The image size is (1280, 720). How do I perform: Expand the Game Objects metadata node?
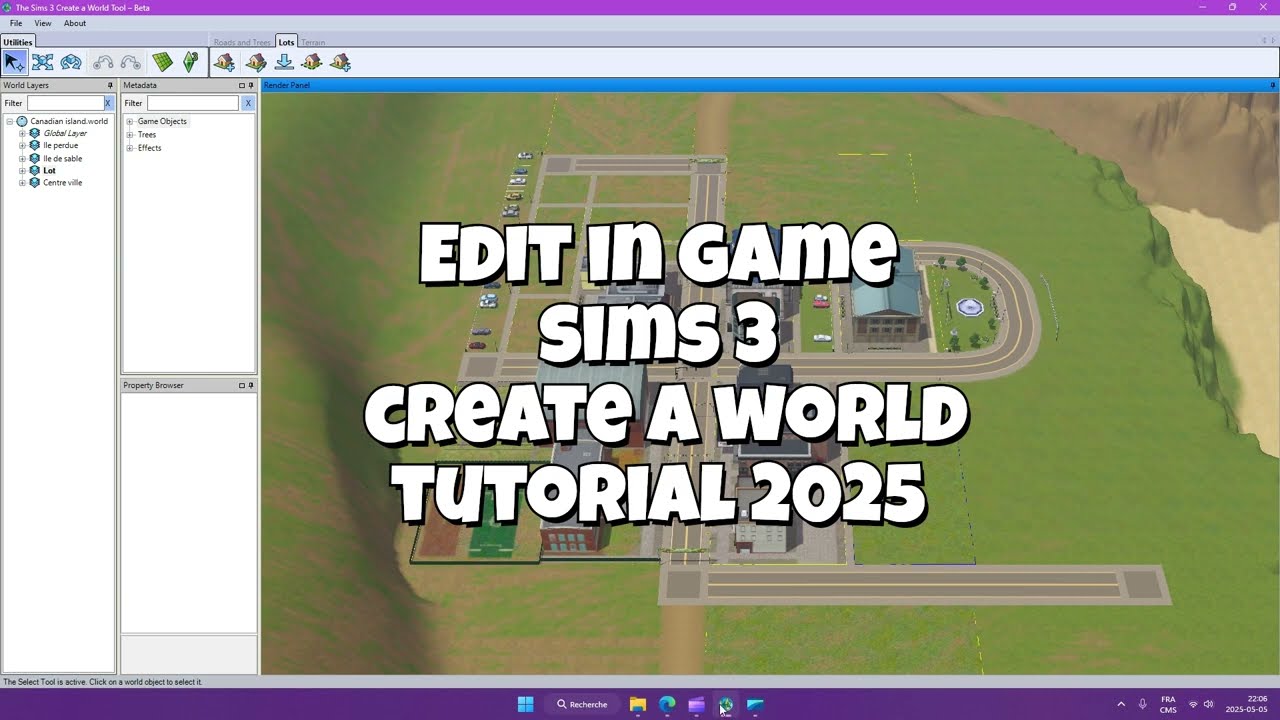[129, 121]
